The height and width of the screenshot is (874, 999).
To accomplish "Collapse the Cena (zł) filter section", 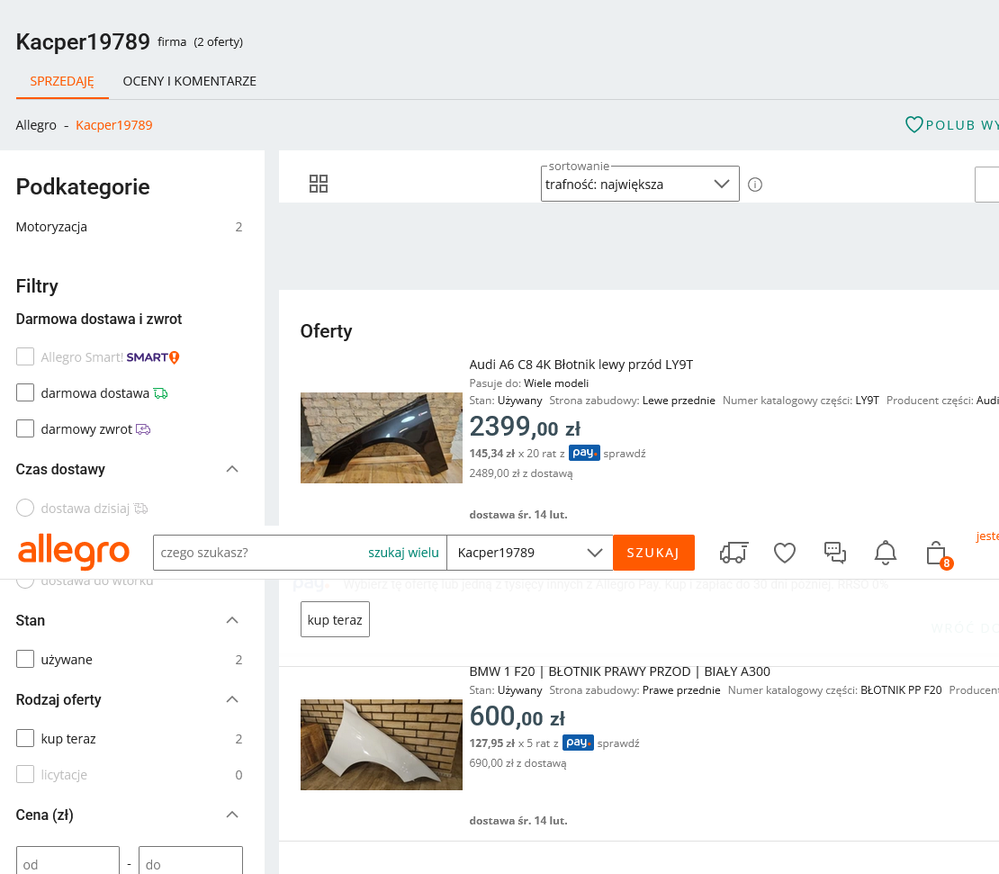I will pos(232,815).
